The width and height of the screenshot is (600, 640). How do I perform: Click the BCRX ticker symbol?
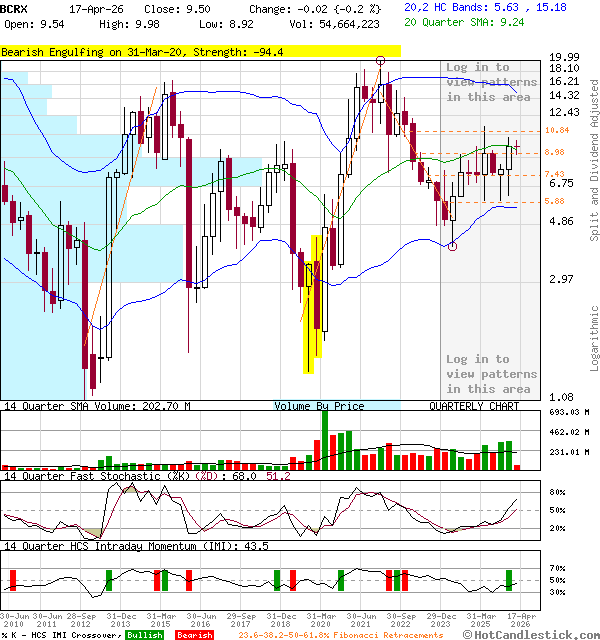[x=15, y=8]
